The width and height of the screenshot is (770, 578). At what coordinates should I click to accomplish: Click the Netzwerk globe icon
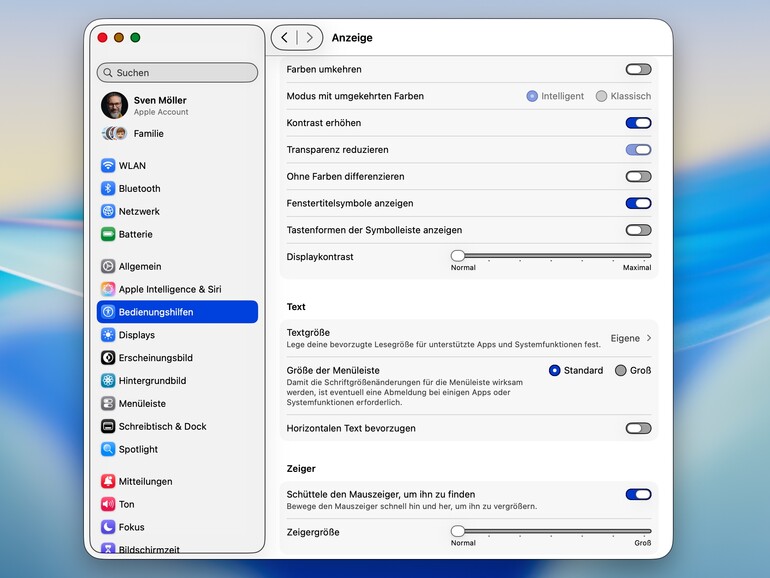[108, 211]
